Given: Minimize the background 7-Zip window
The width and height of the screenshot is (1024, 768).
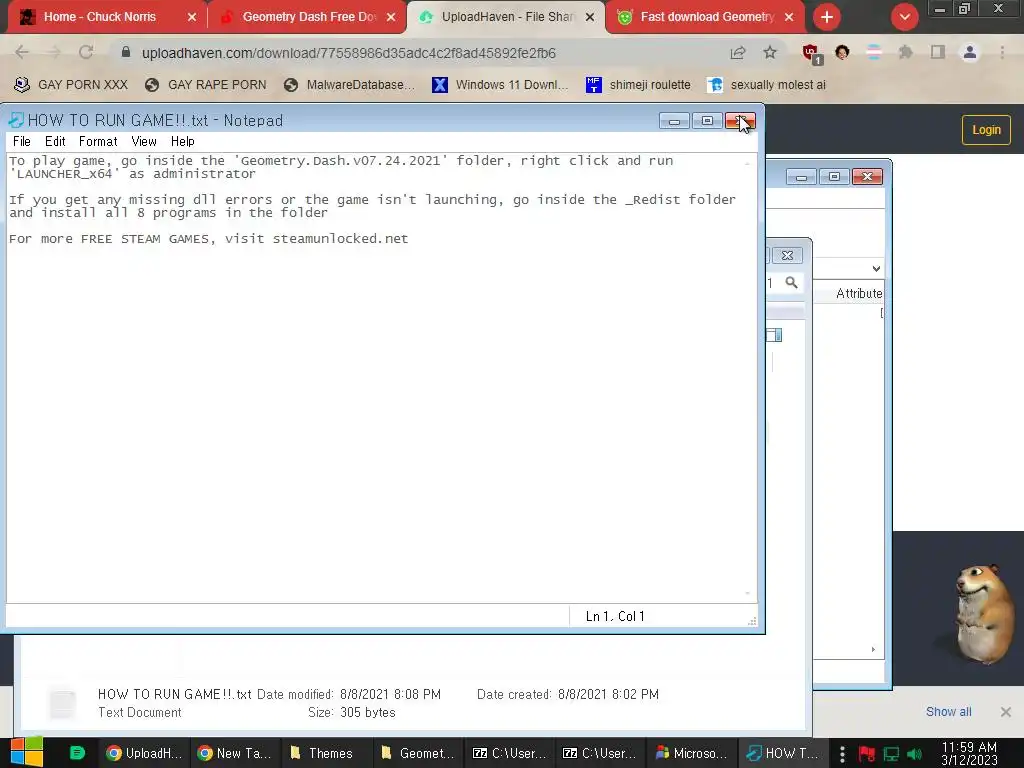Looking at the screenshot, I should pos(801,177).
